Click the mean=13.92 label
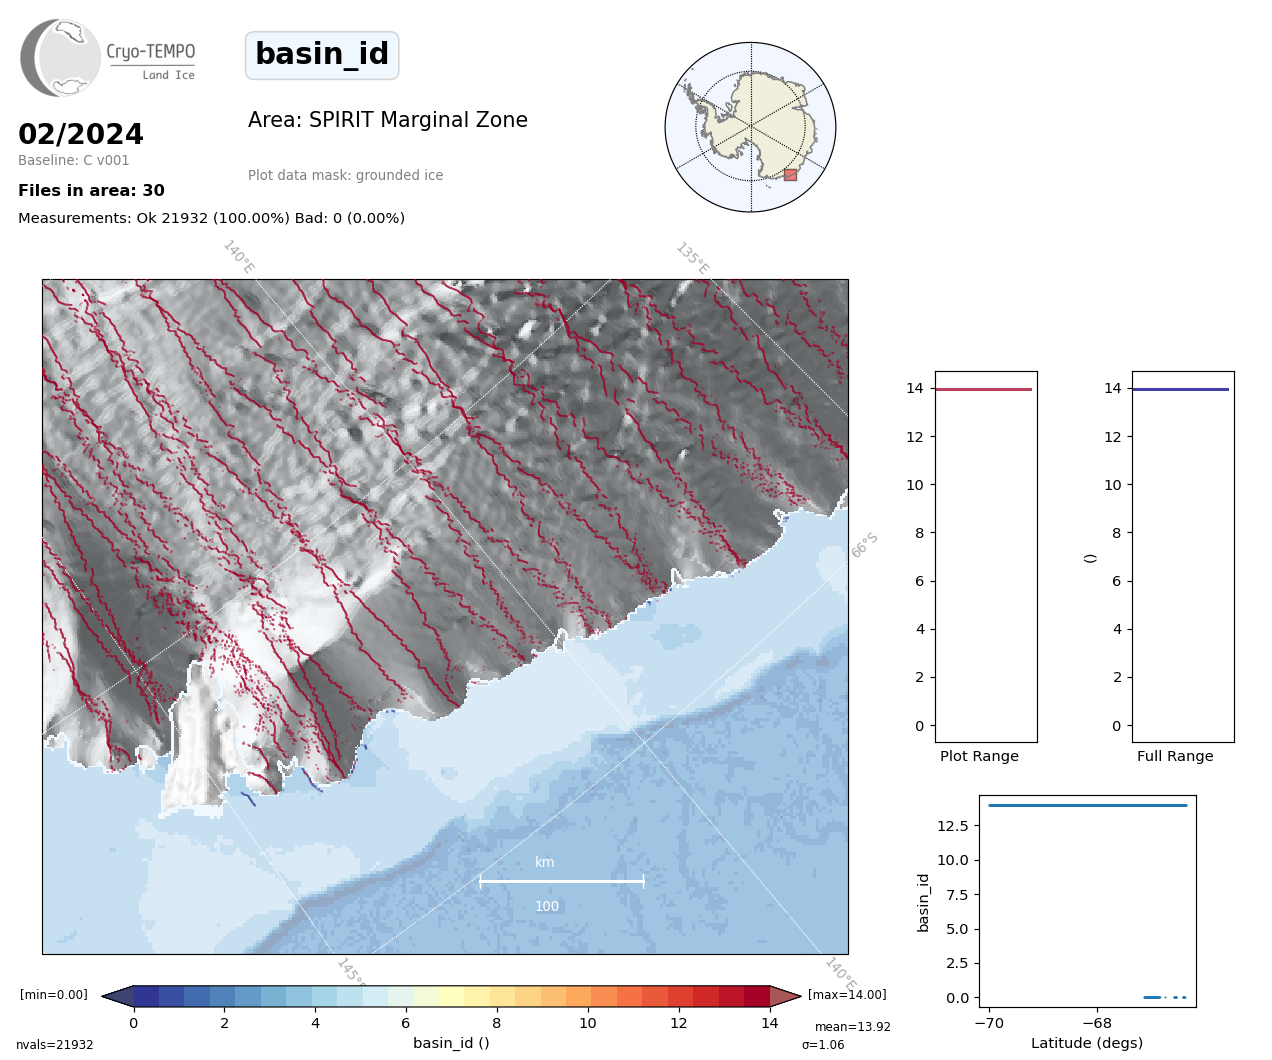 pos(852,1027)
